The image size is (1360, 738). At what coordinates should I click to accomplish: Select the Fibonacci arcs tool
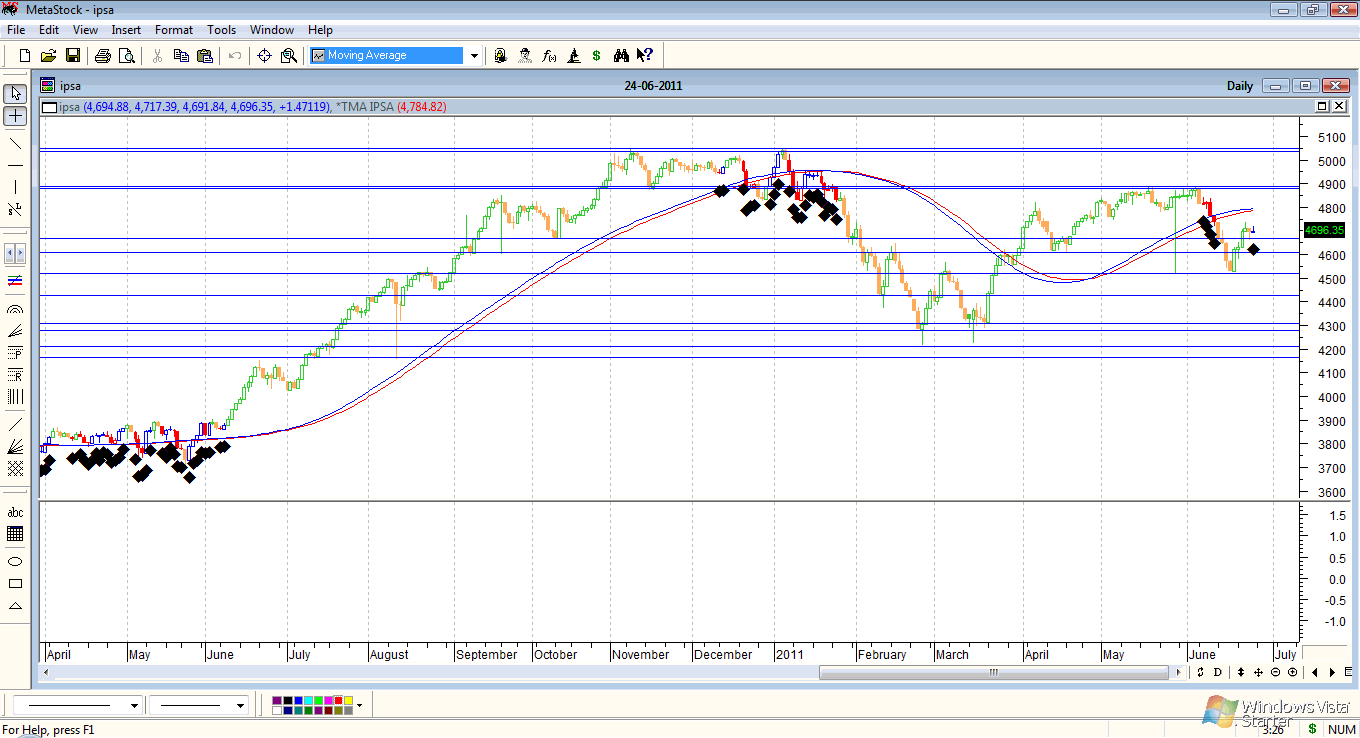pyautogui.click(x=15, y=310)
